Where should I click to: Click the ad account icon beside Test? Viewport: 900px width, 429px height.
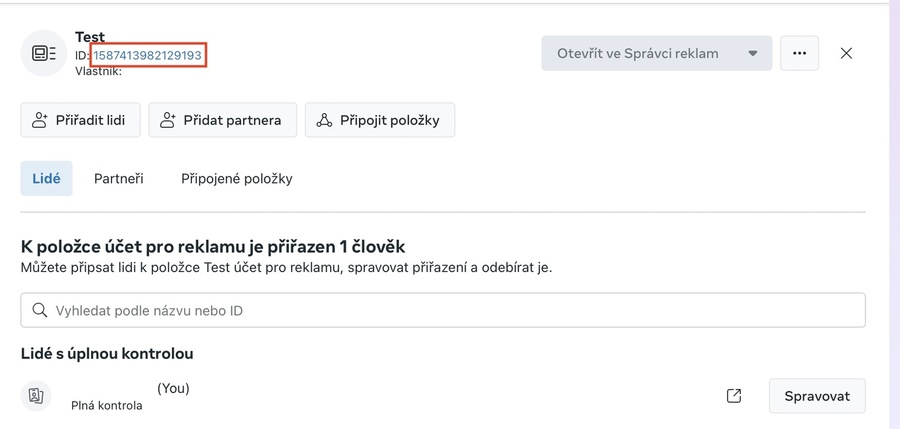pyautogui.click(x=44, y=53)
